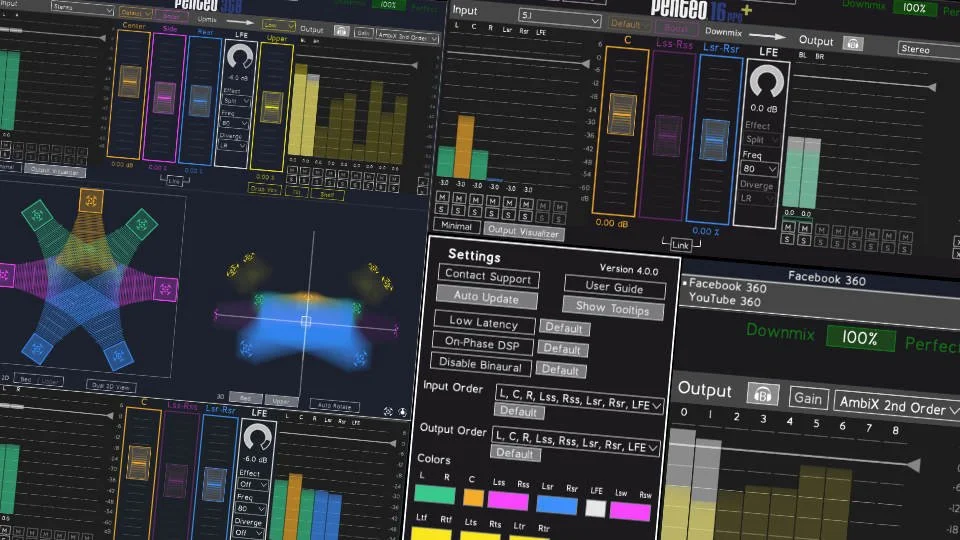Click the white LFE color swatch in Settings
Screen dimensions: 960x540
(x=596, y=508)
